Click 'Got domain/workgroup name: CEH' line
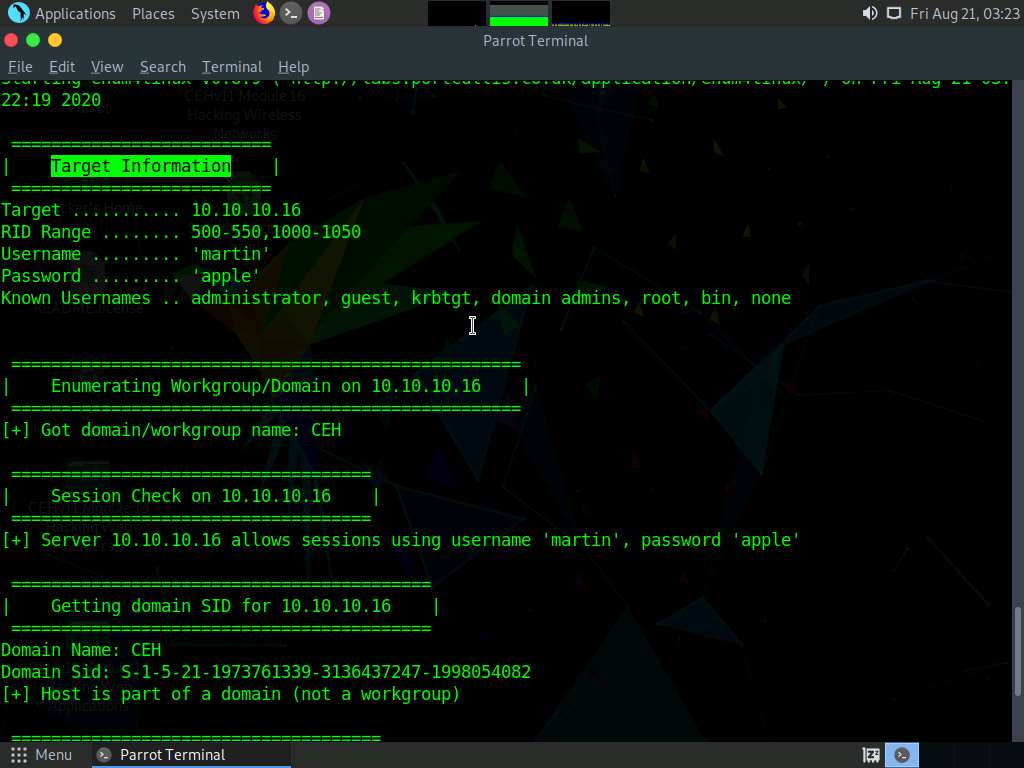Image resolution: width=1024 pixels, height=768 pixels. click(x=171, y=430)
